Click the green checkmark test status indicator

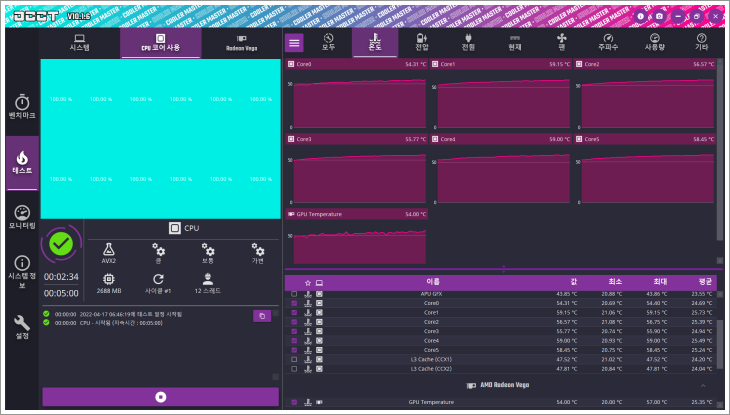(x=61, y=243)
